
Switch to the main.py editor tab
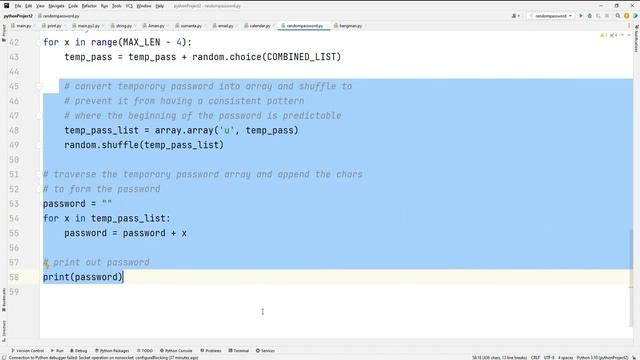[23, 26]
